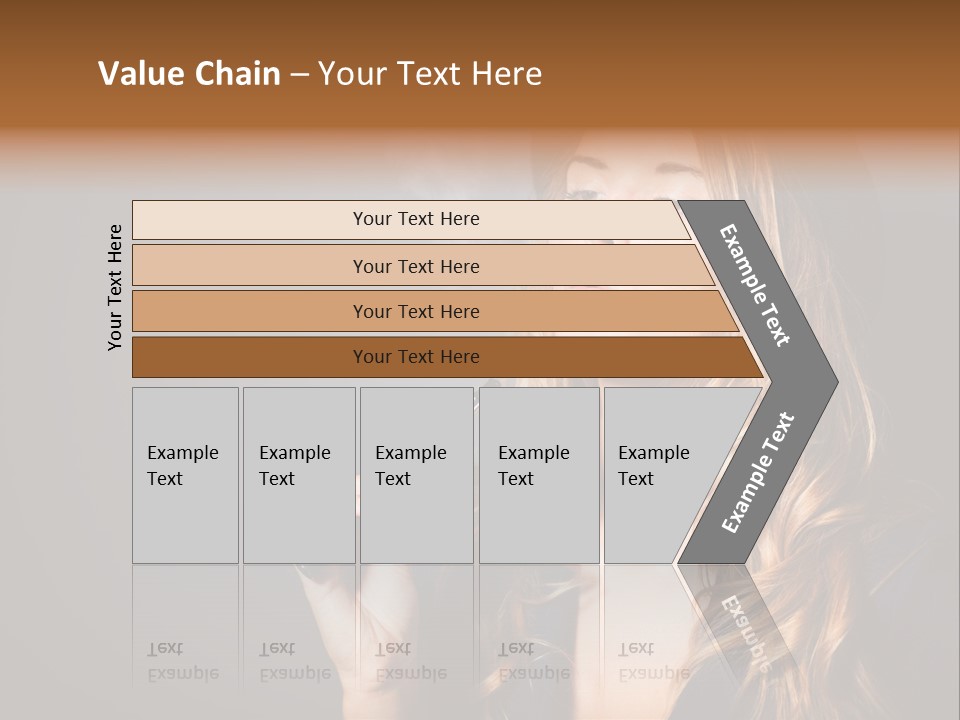Click the reflected text below the middle box

[x=411, y=662]
